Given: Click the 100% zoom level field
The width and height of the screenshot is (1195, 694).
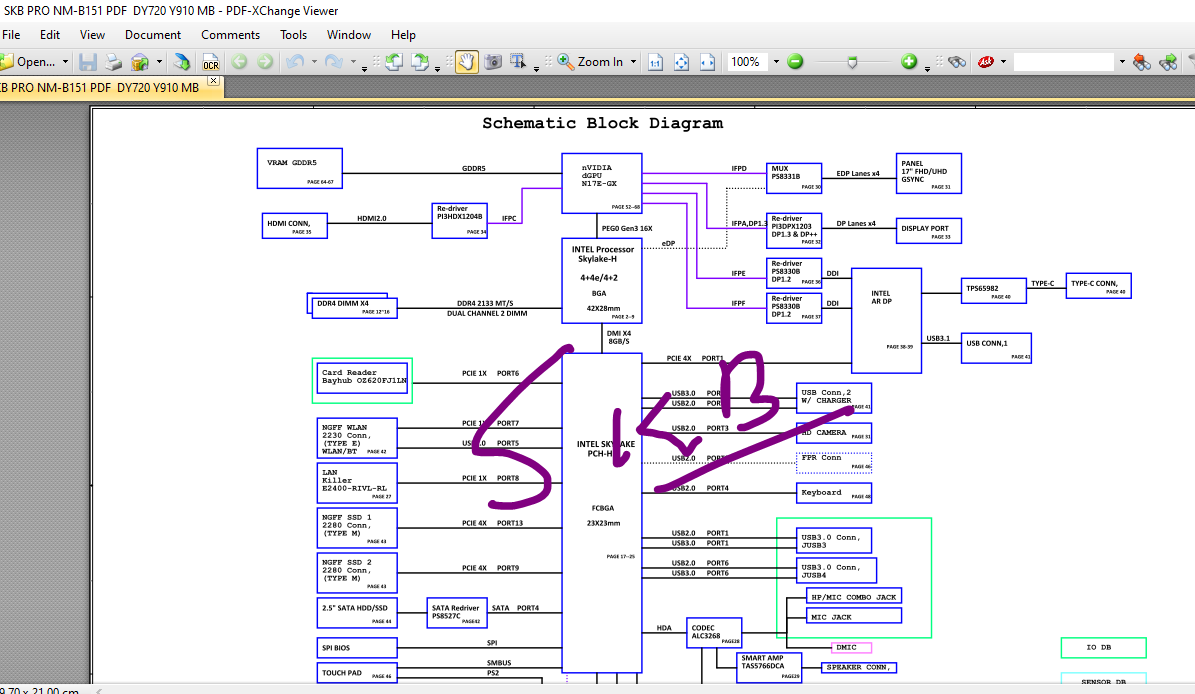Looking at the screenshot, I should click(748, 62).
